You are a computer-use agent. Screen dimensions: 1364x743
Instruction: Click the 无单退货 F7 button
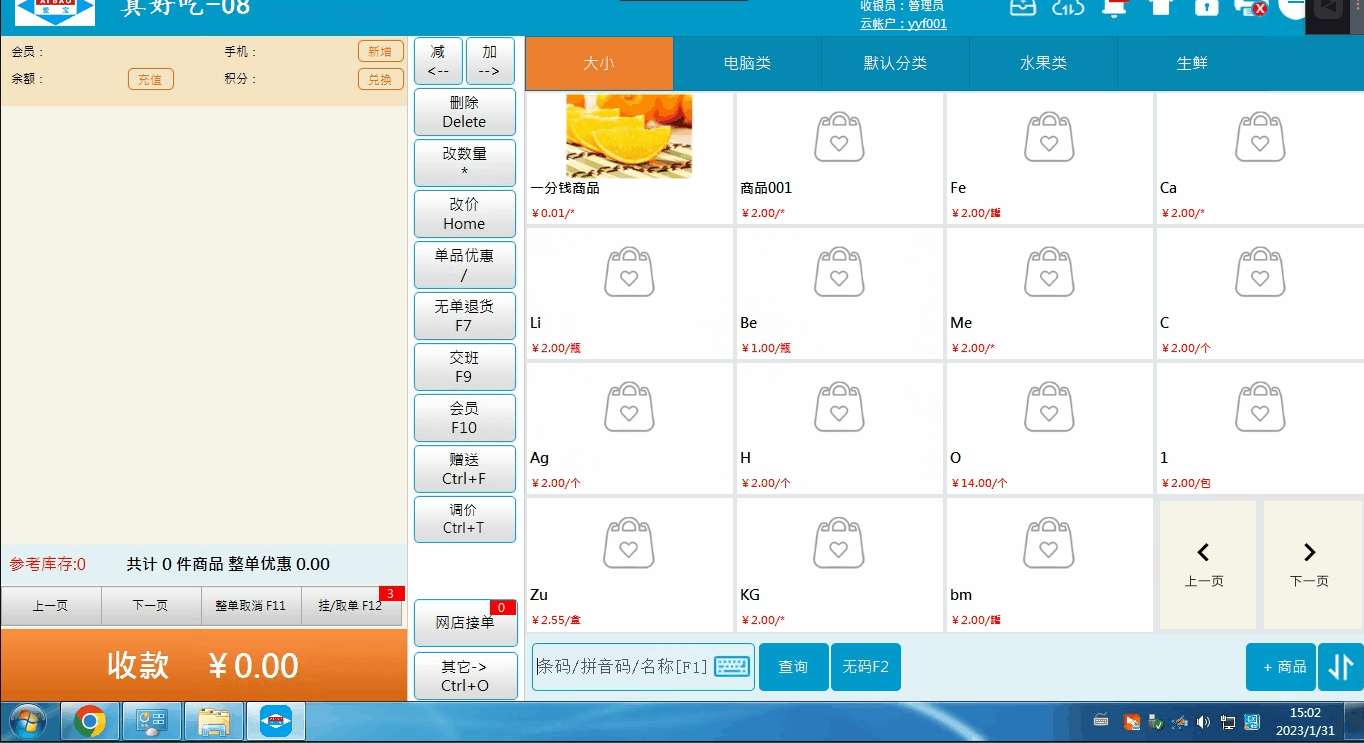pyautogui.click(x=465, y=316)
